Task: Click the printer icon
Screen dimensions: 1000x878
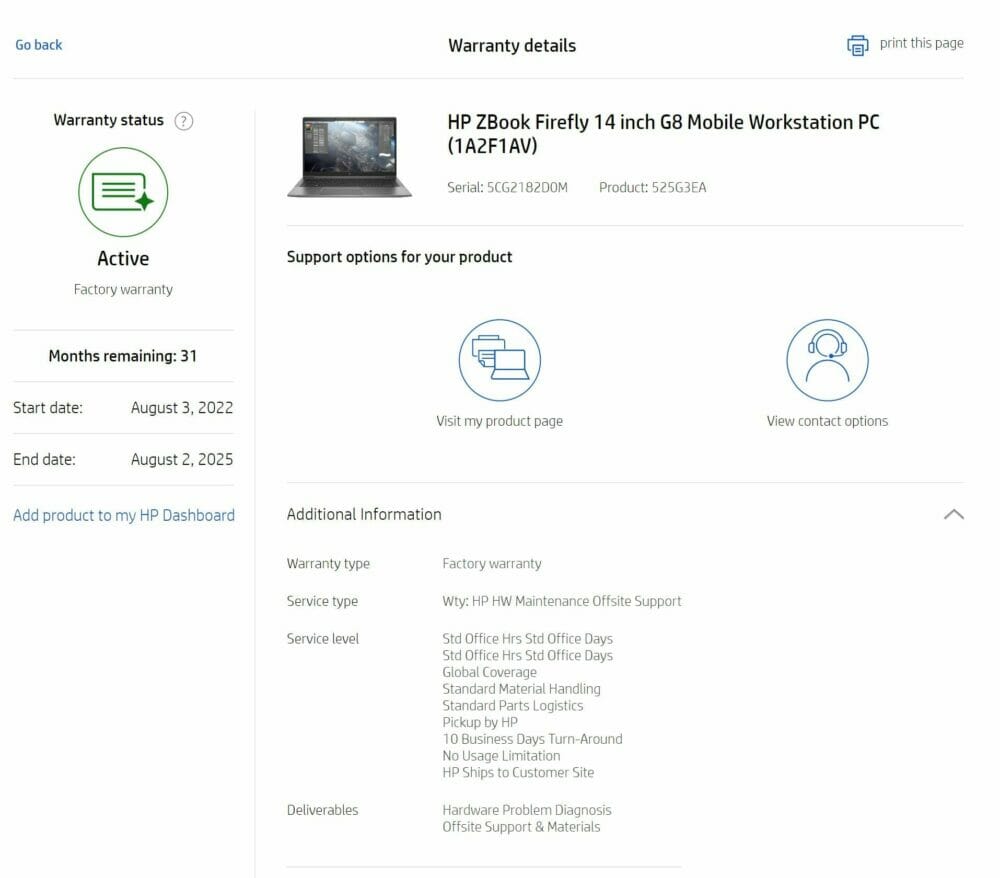Action: 857,45
